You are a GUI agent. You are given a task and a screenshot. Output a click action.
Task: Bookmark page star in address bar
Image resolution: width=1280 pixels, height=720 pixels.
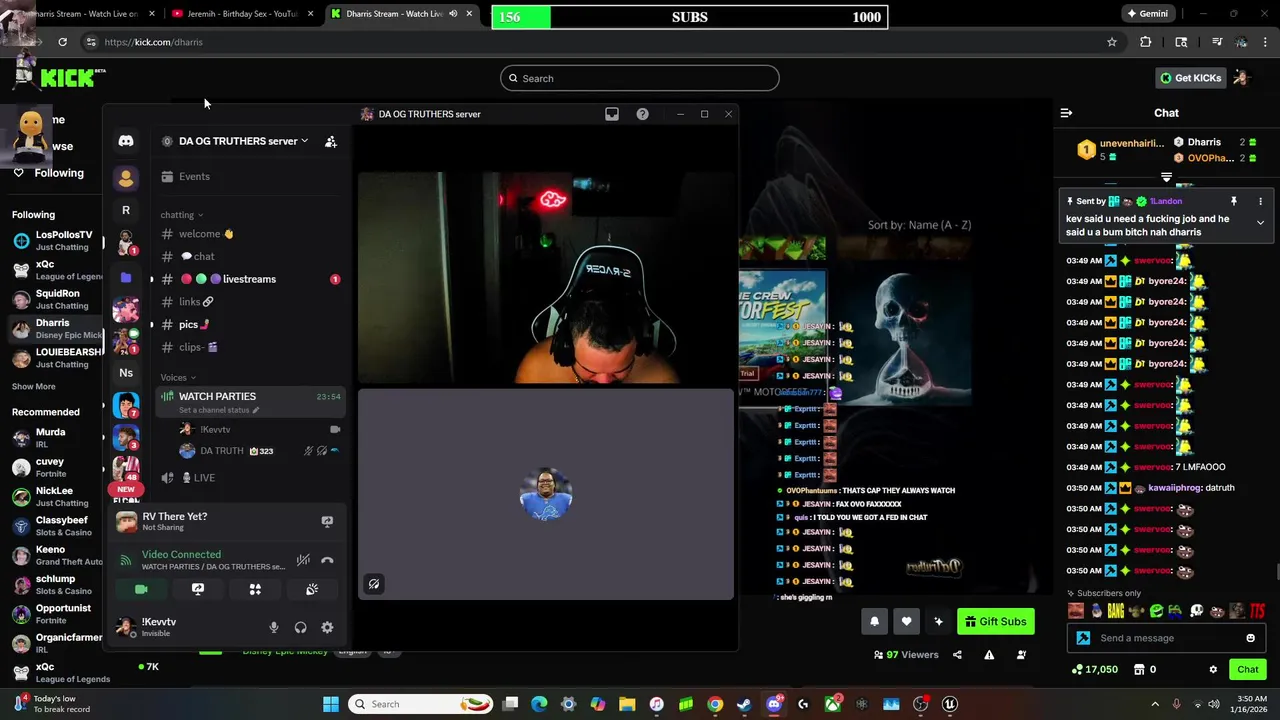click(x=1111, y=42)
